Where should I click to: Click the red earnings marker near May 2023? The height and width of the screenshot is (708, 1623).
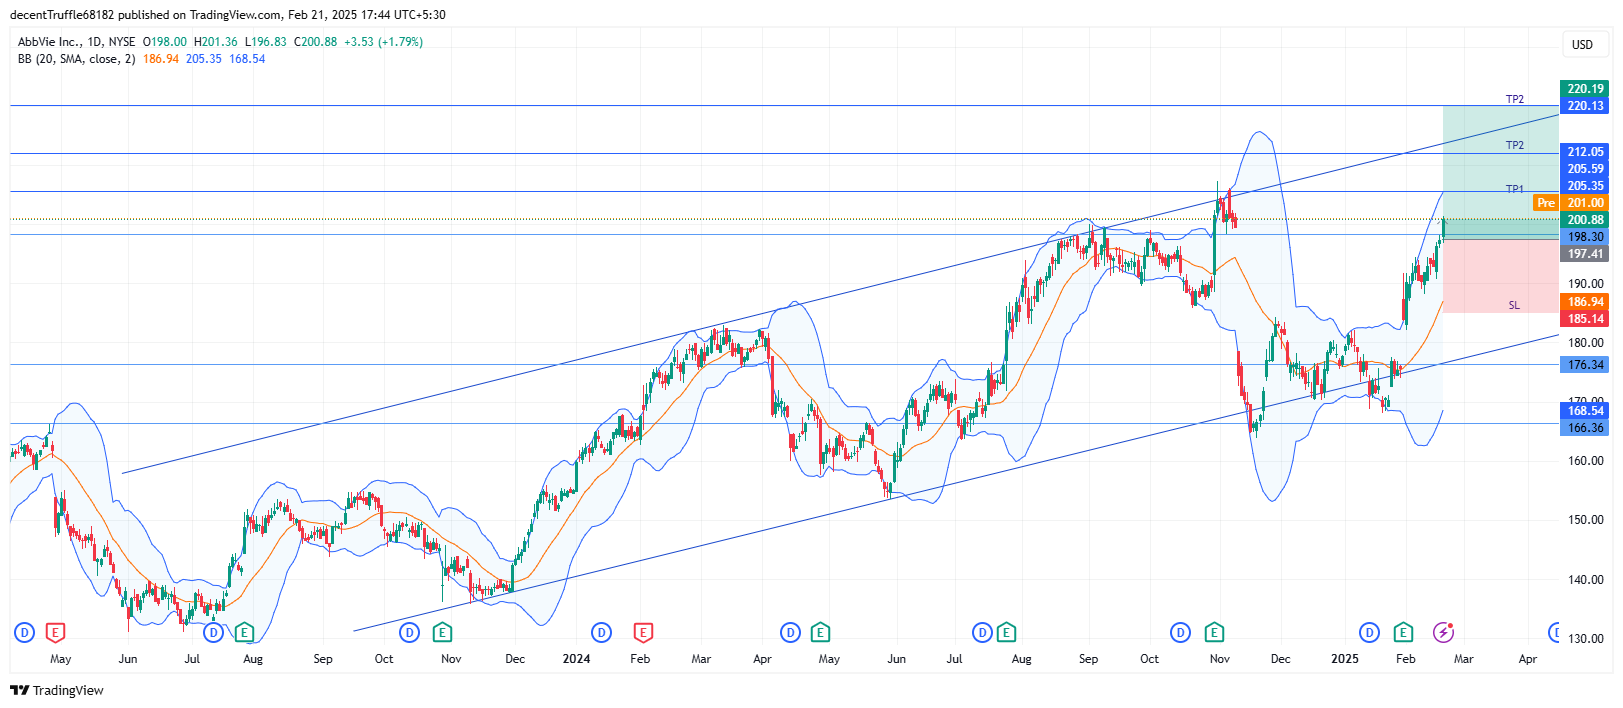(x=56, y=632)
